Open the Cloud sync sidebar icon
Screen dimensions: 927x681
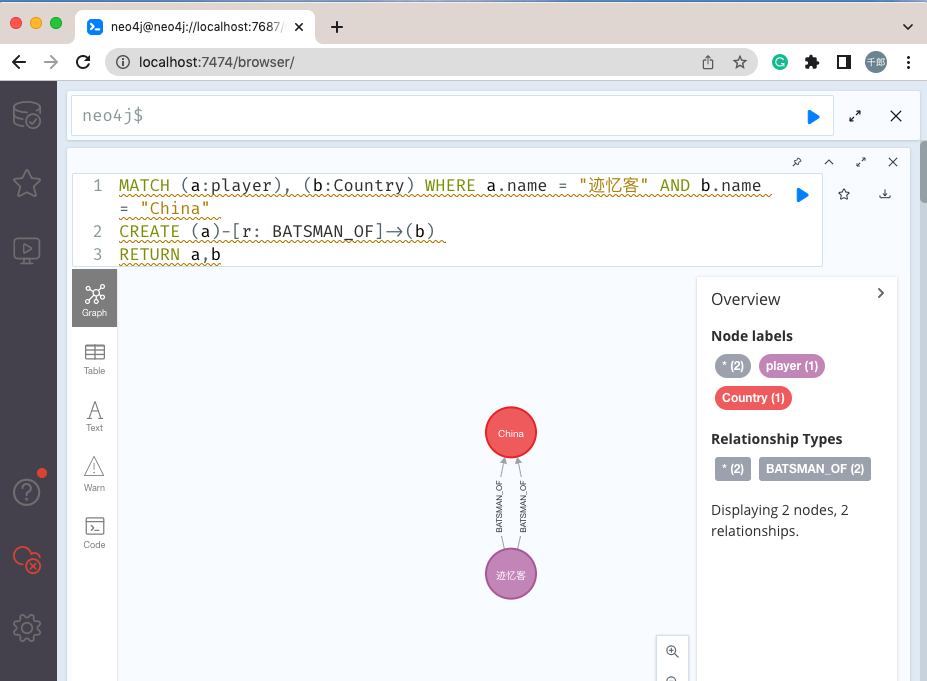[27, 559]
